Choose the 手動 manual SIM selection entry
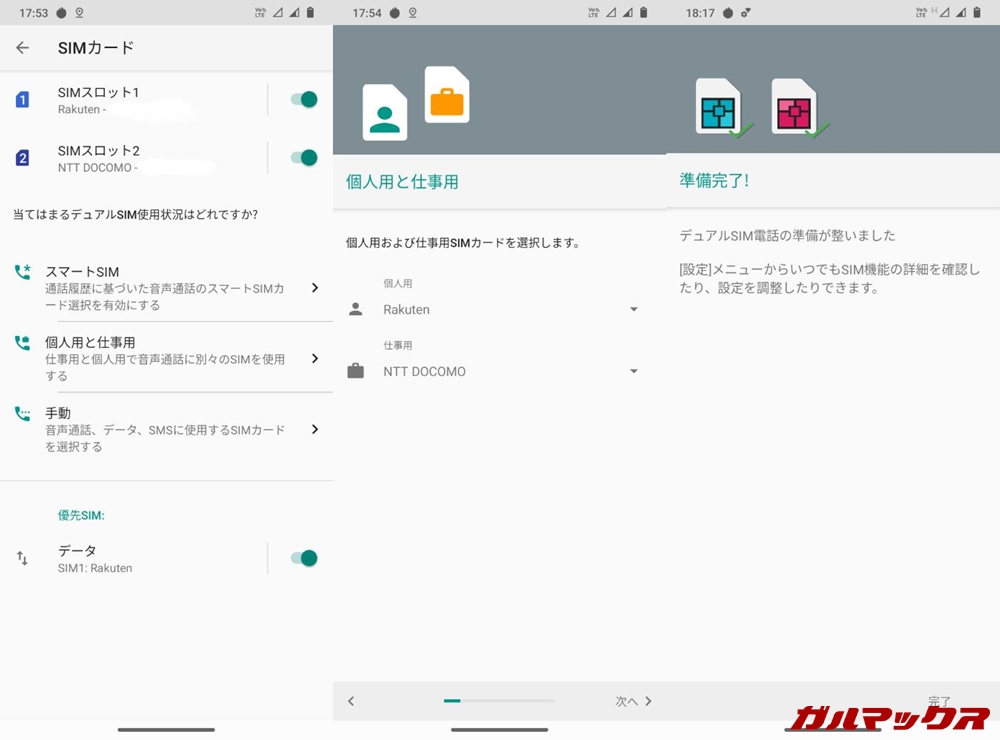The width and height of the screenshot is (1000, 740). pyautogui.click(x=165, y=429)
